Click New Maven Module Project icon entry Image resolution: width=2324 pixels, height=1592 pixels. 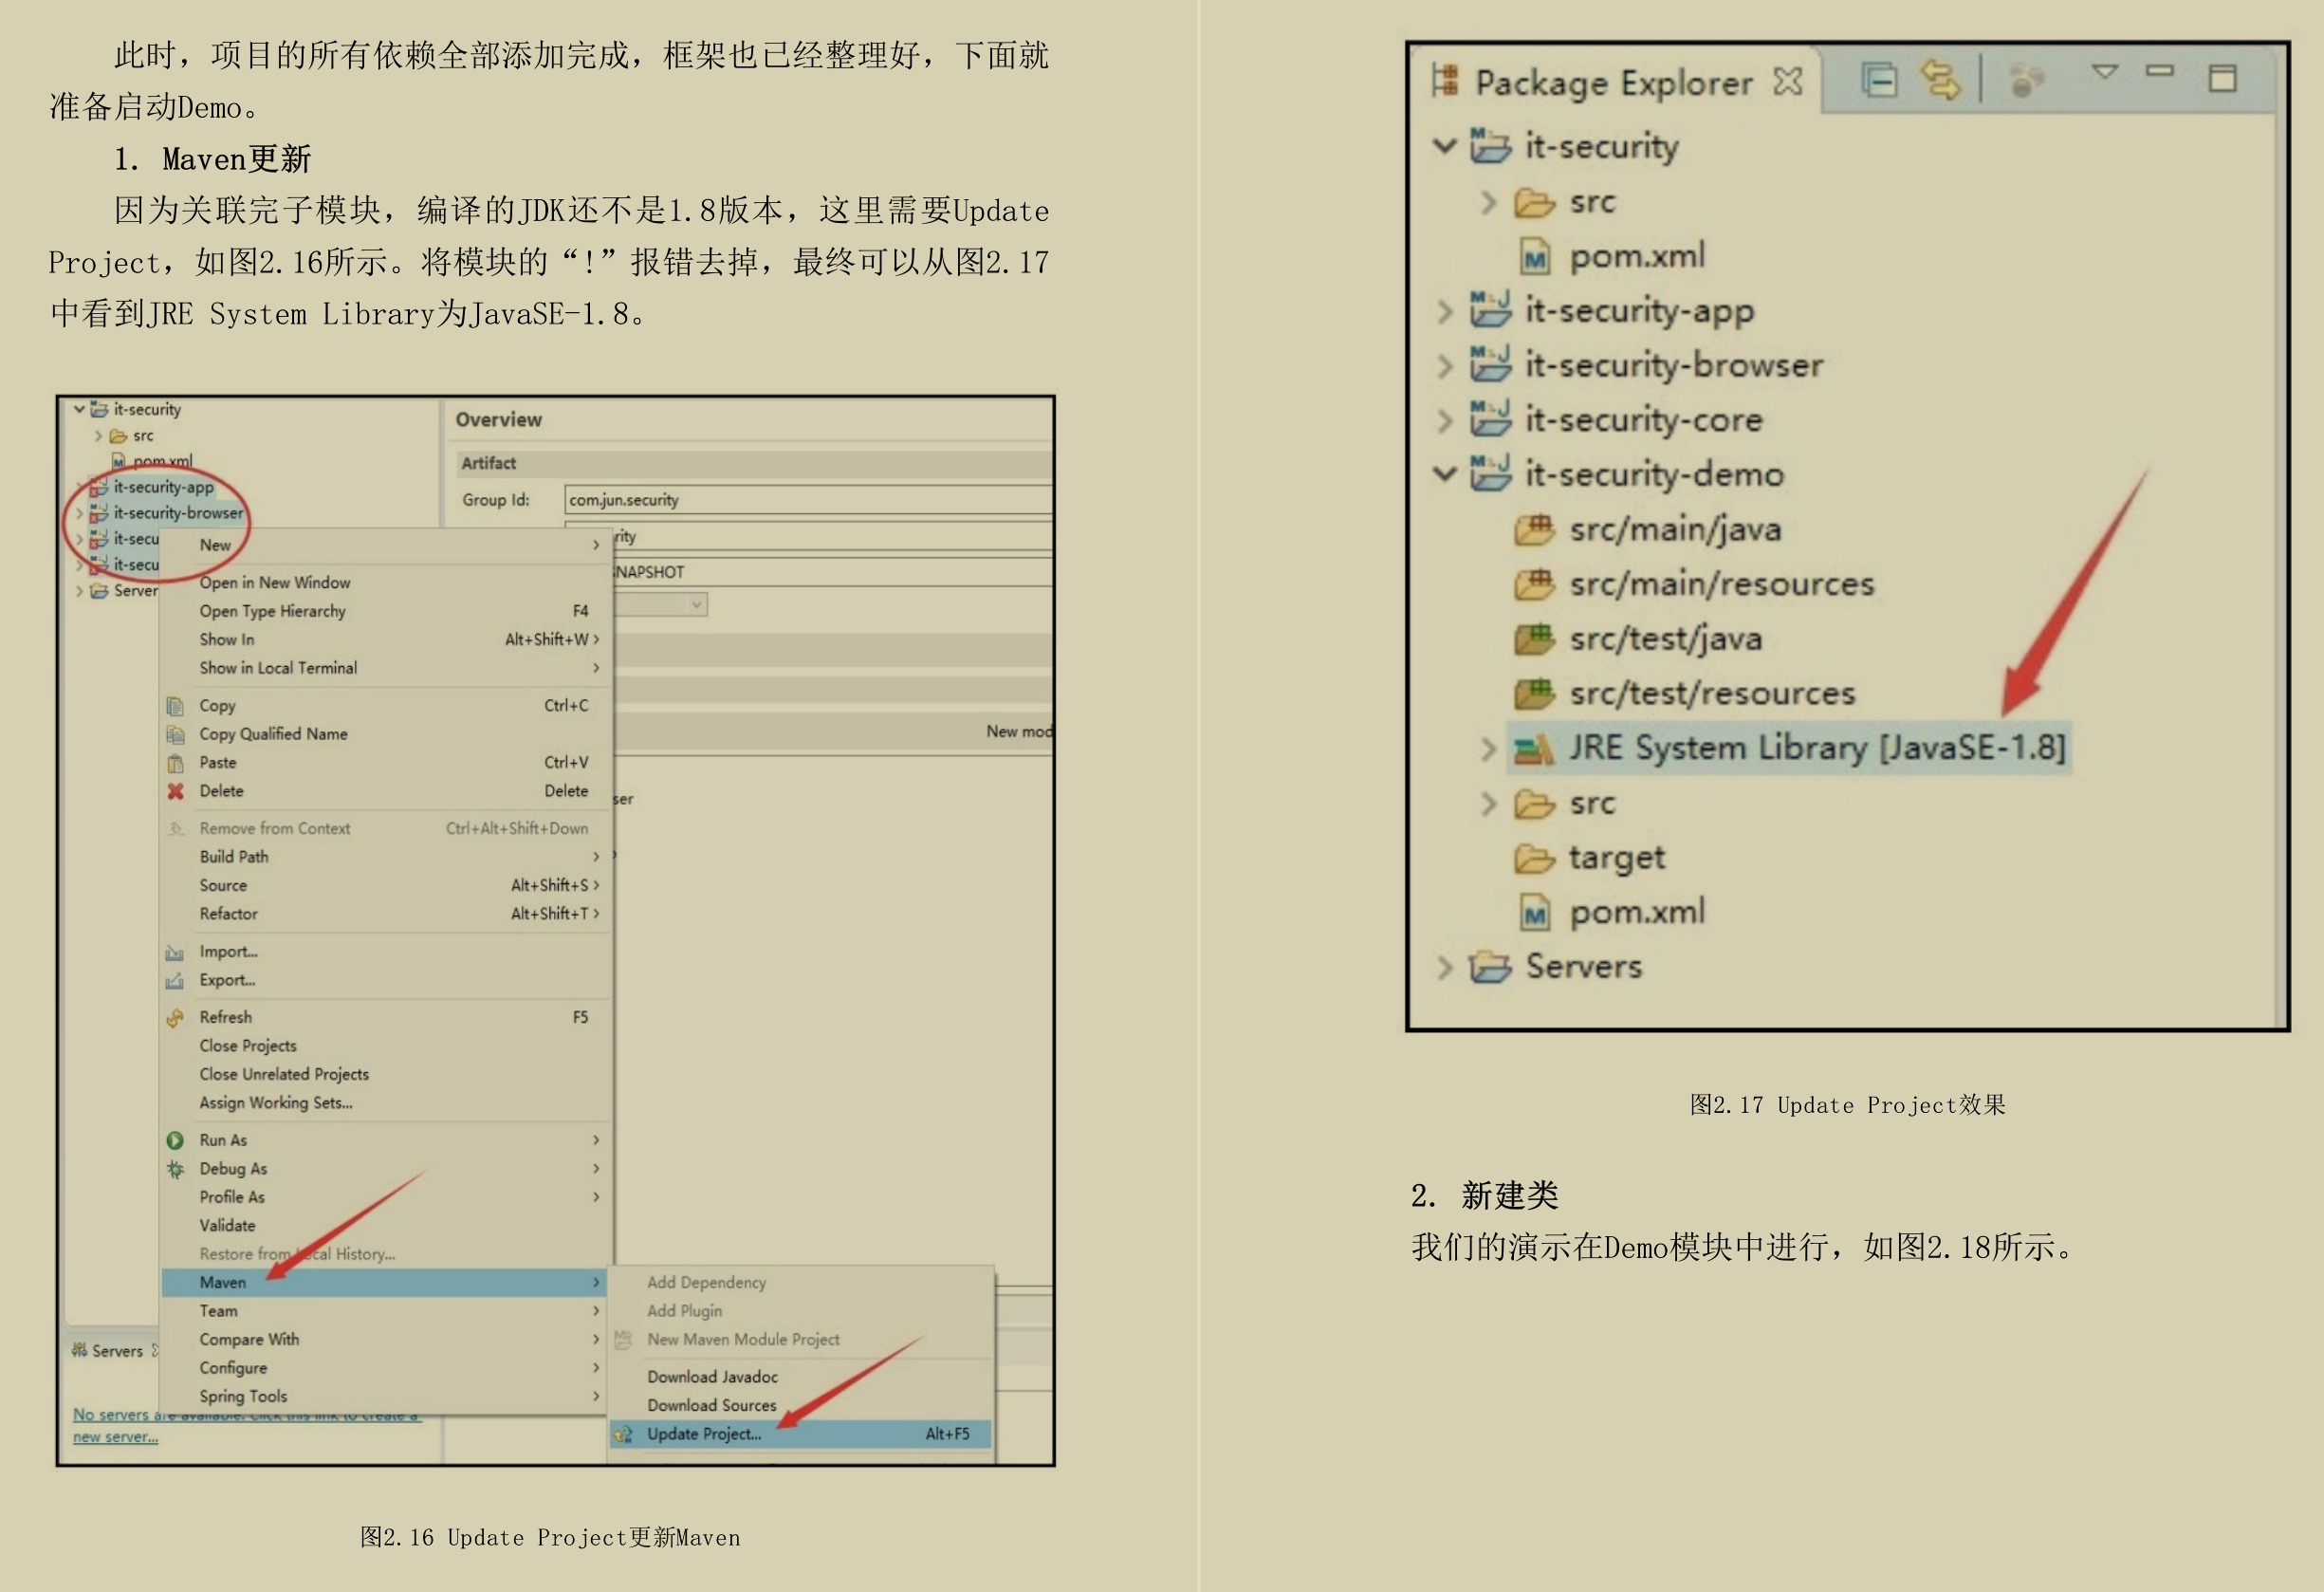point(624,1339)
